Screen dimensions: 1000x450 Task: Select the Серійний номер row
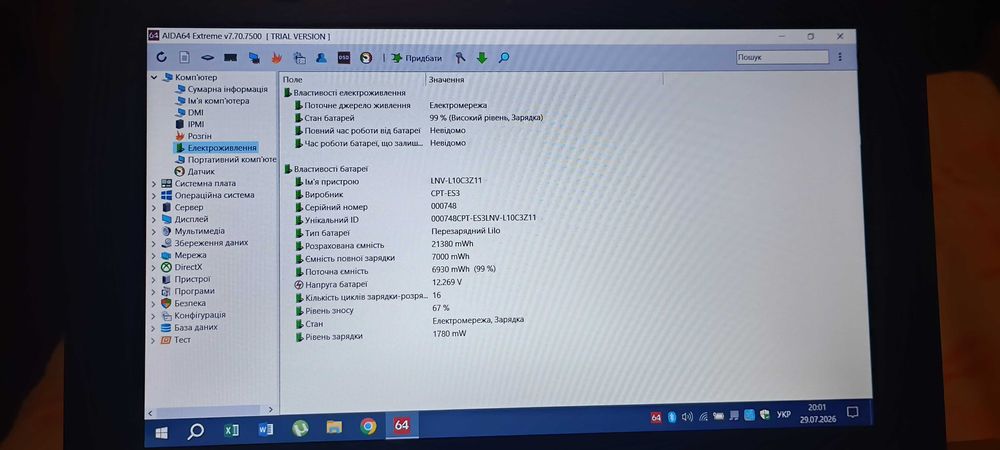[376, 207]
